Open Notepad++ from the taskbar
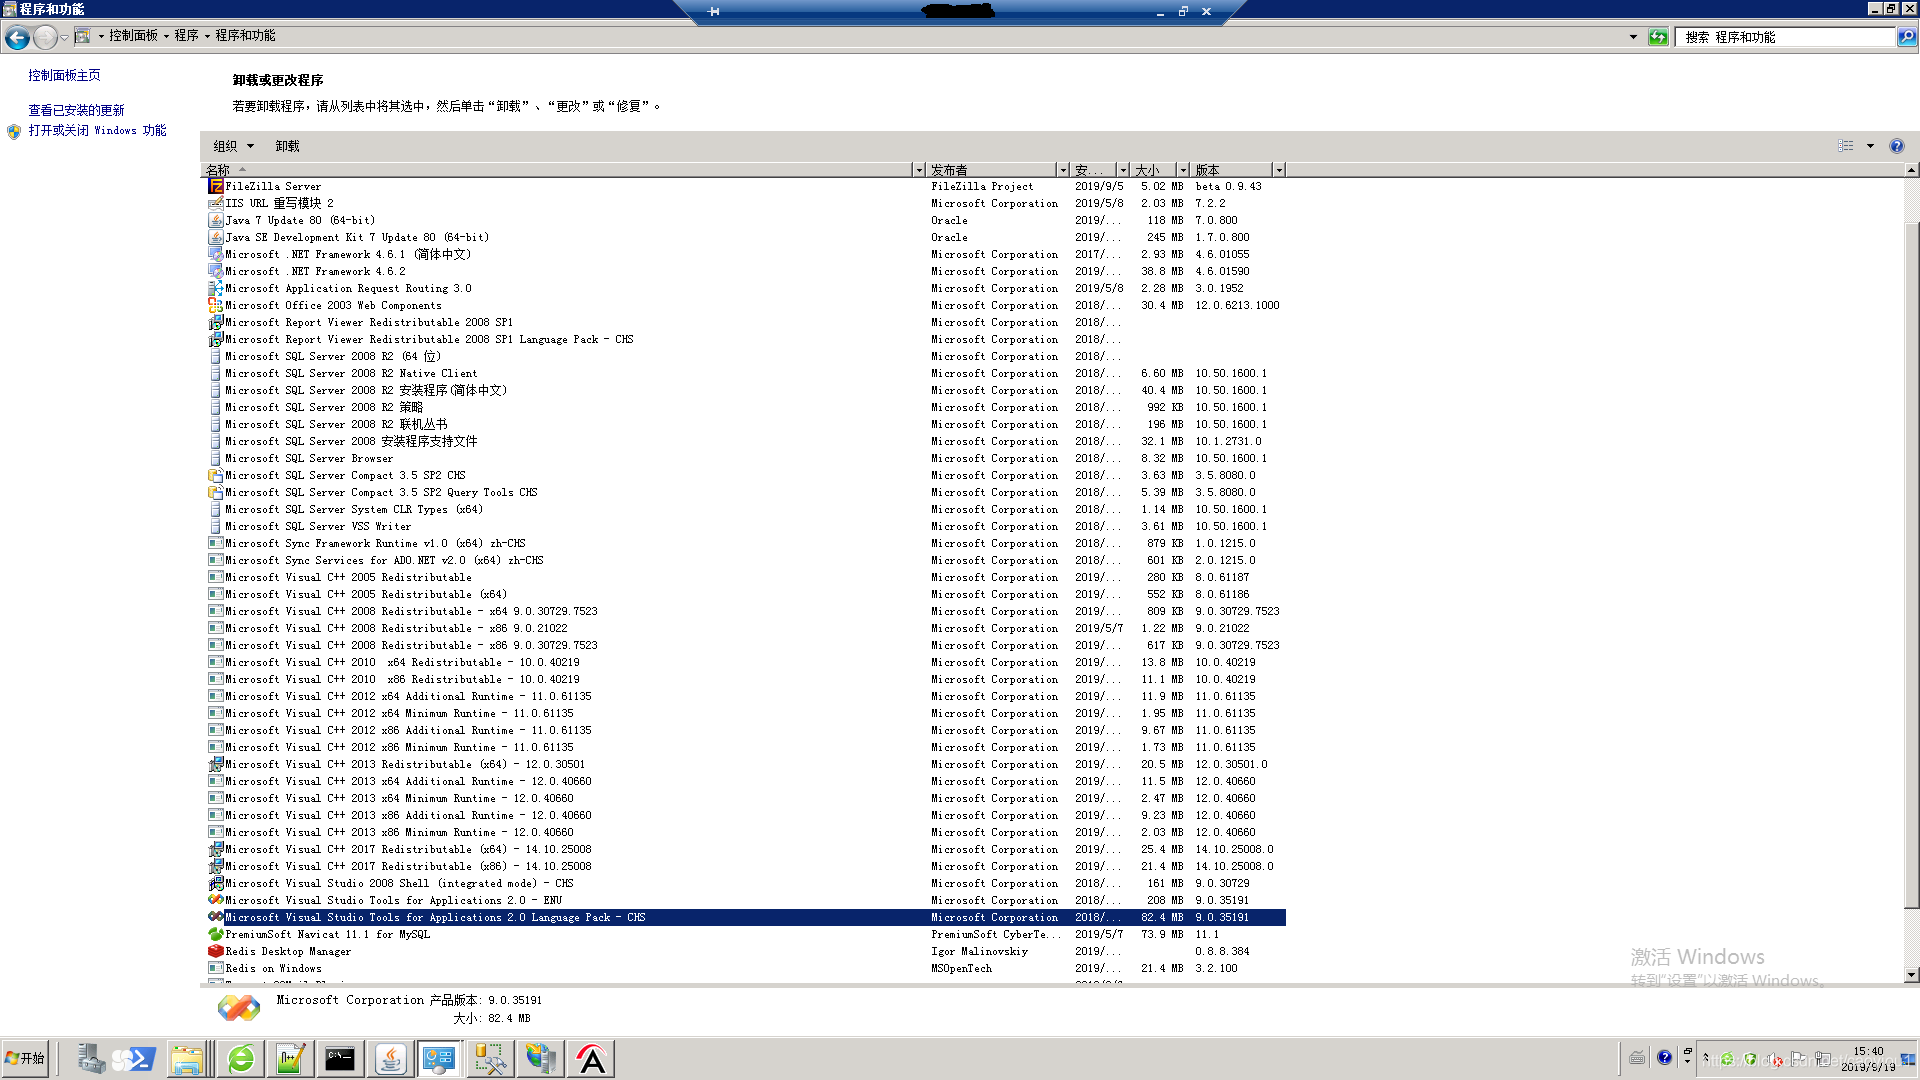The width and height of the screenshot is (1920, 1080). click(x=290, y=1059)
